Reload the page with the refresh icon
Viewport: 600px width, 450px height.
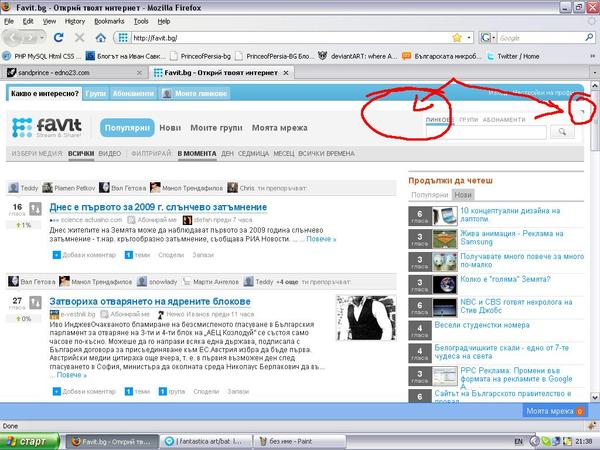coord(59,38)
